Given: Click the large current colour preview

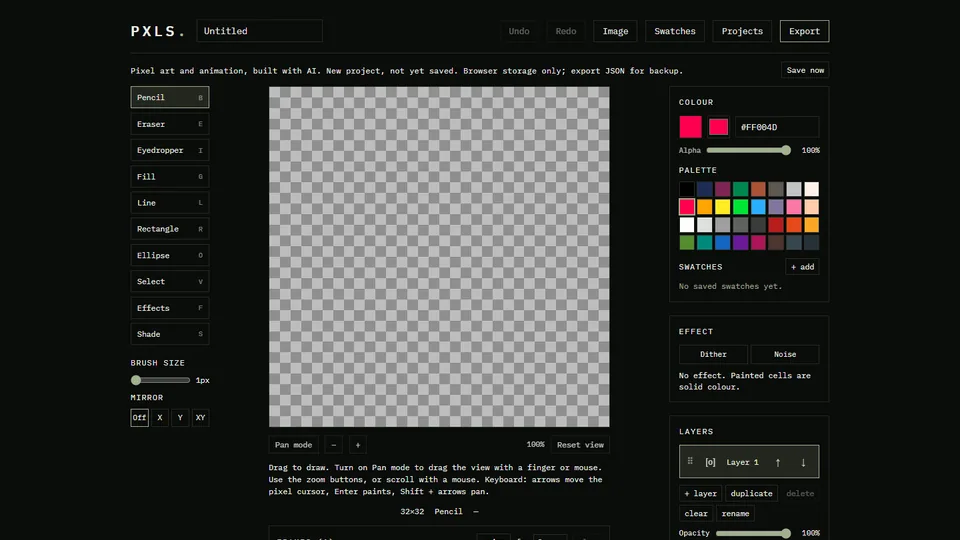Looking at the screenshot, I should (x=690, y=127).
